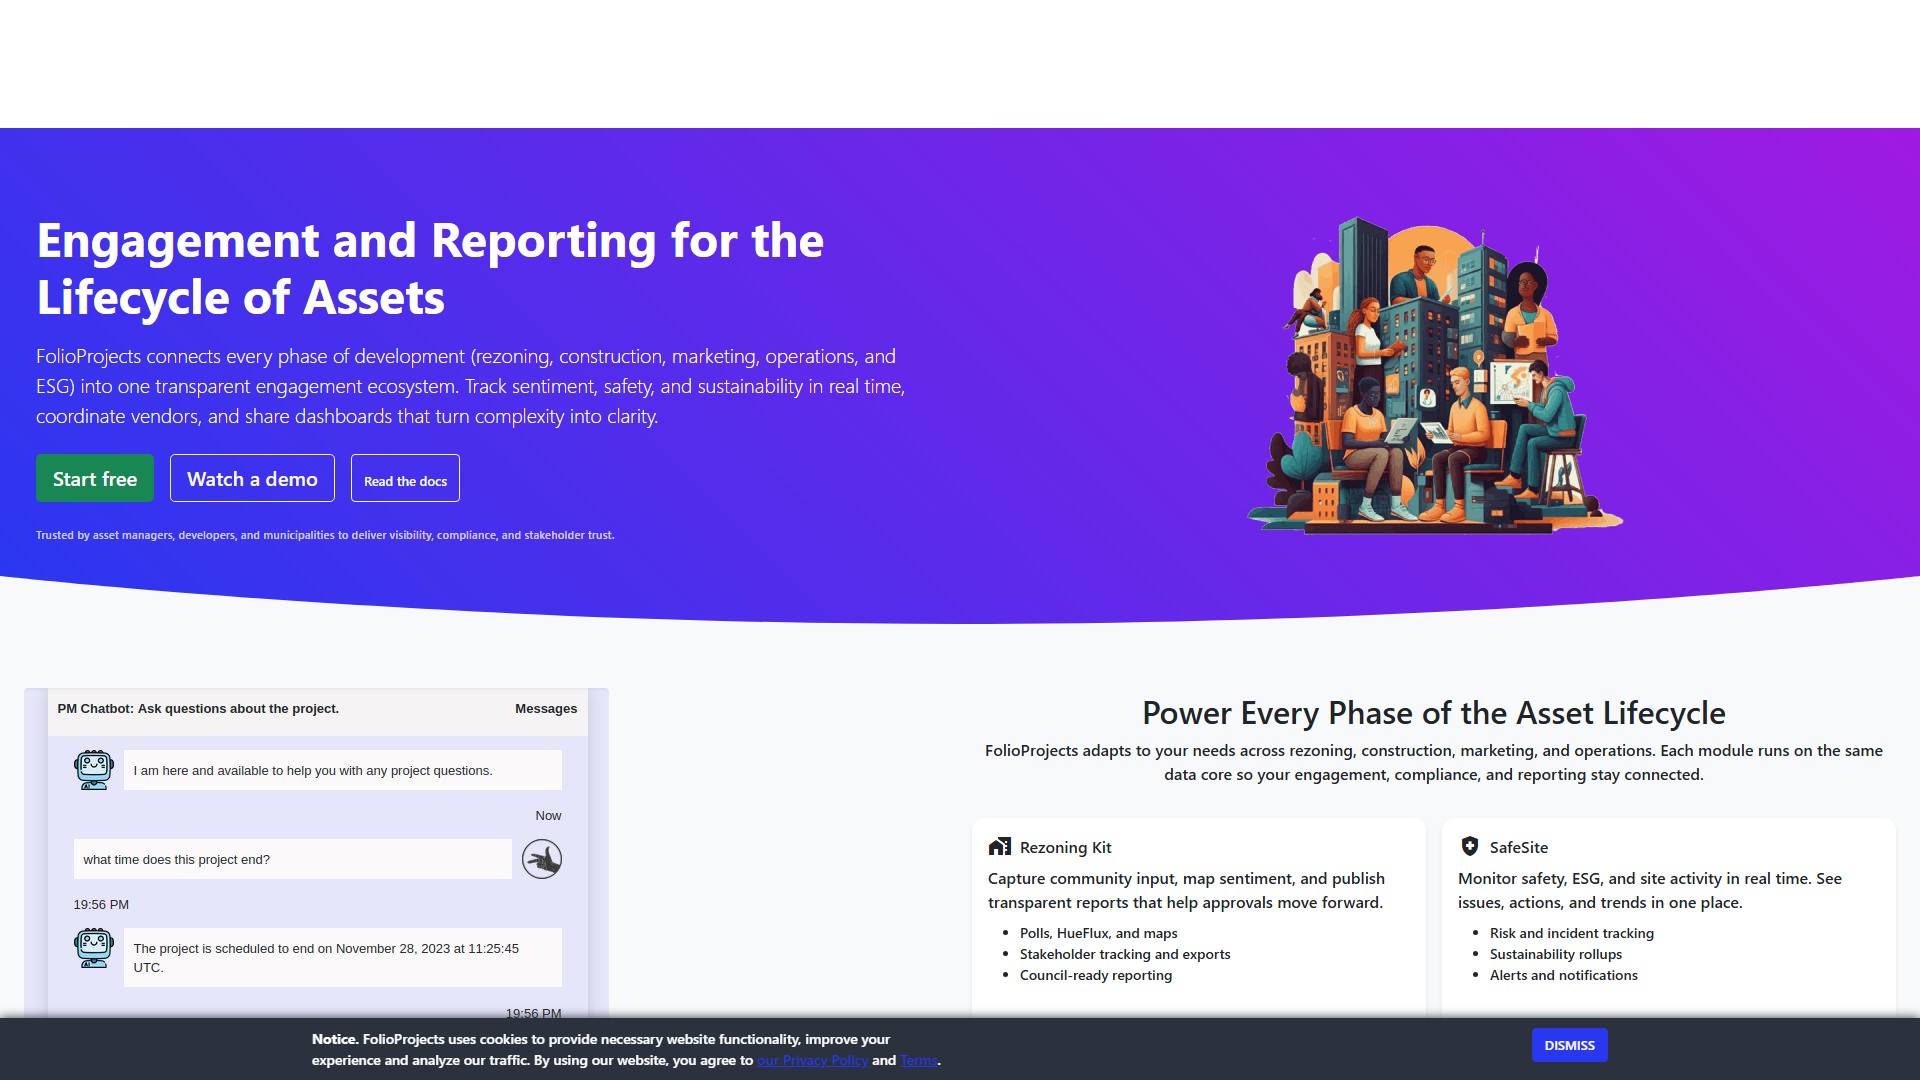Click the Watch a demo button
The width and height of the screenshot is (1920, 1080).
click(252, 478)
